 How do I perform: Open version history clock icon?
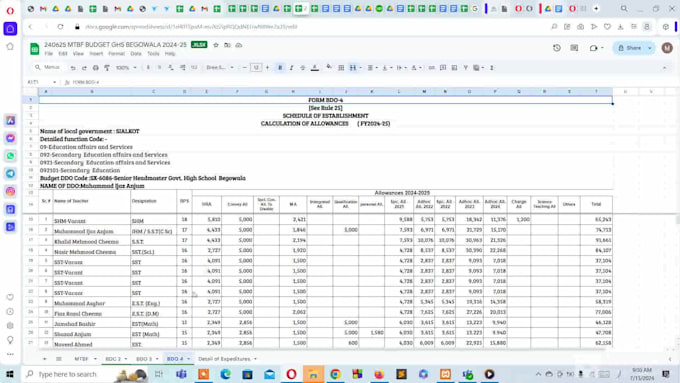click(557, 48)
